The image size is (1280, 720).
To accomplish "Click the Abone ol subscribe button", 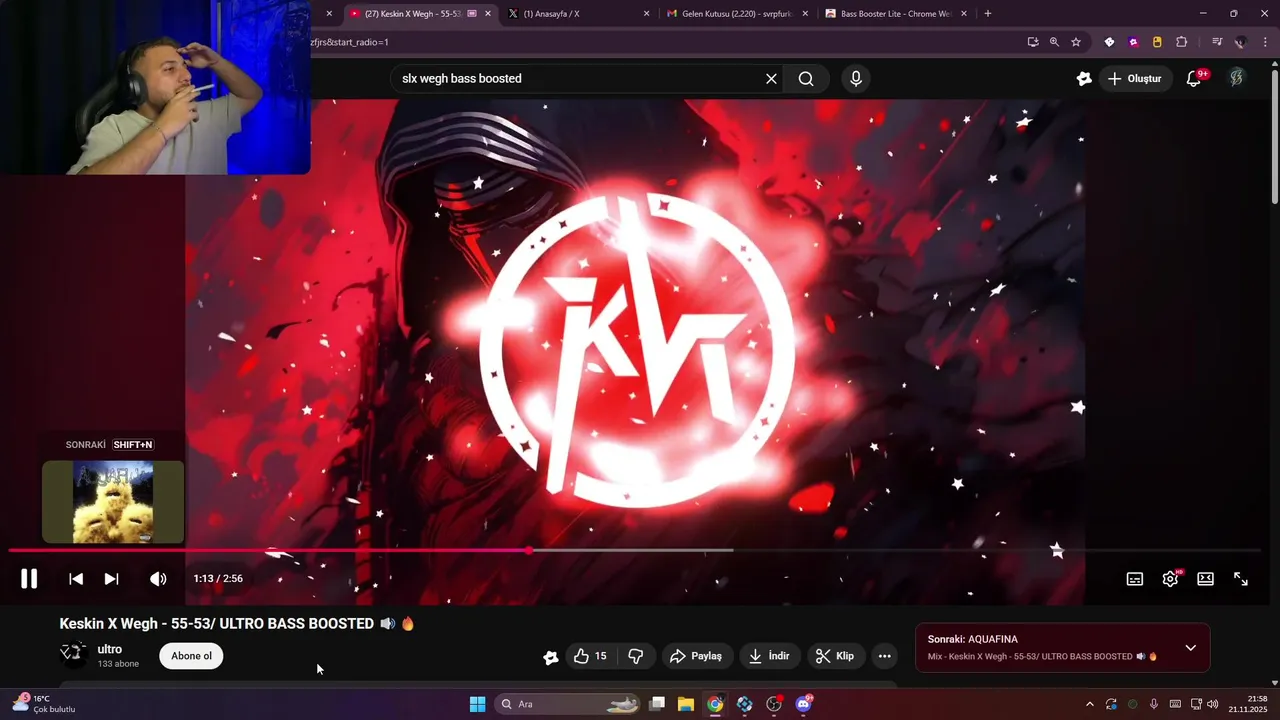I will (191, 656).
